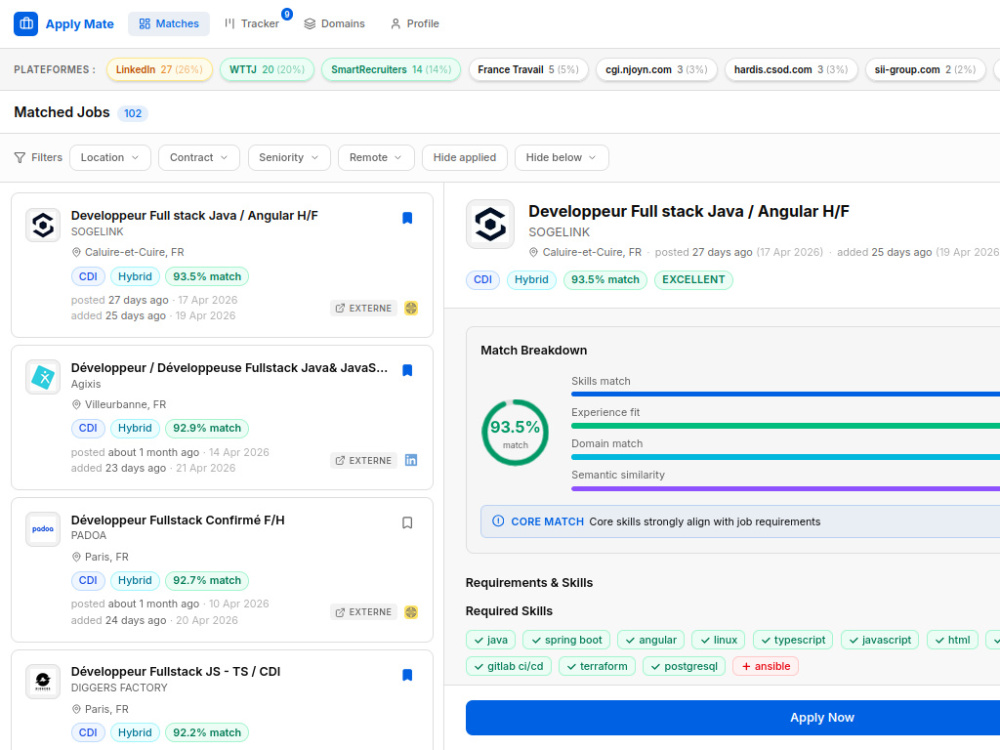Click the SOGELINK logo in detail panel

point(490,224)
